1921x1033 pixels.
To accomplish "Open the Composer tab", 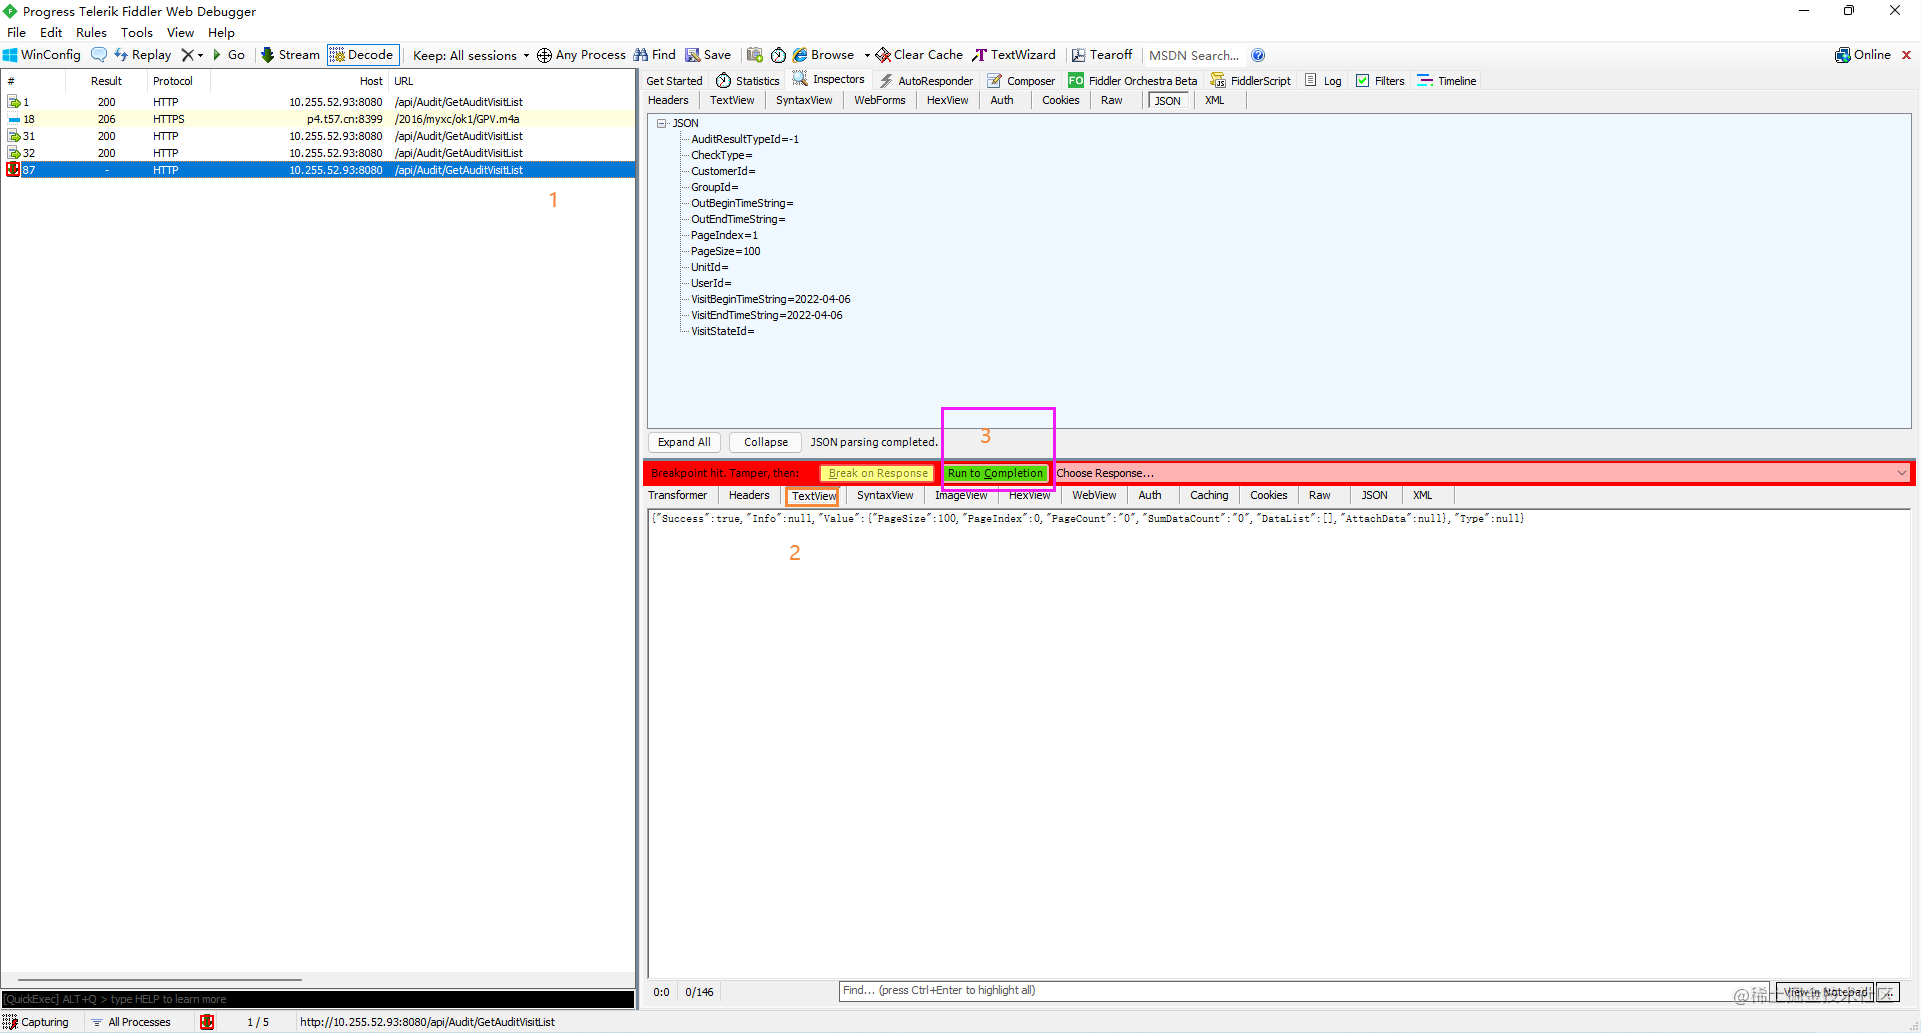I will (1021, 81).
